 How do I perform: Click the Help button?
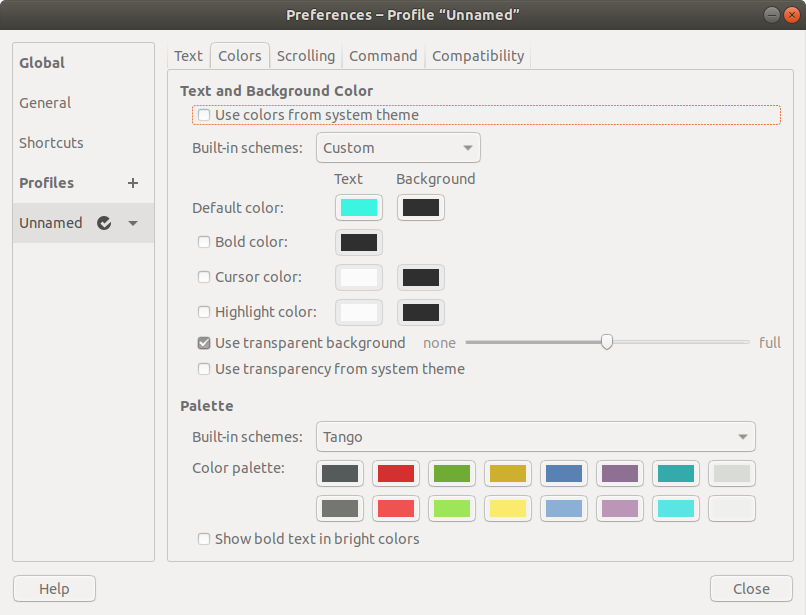54,589
